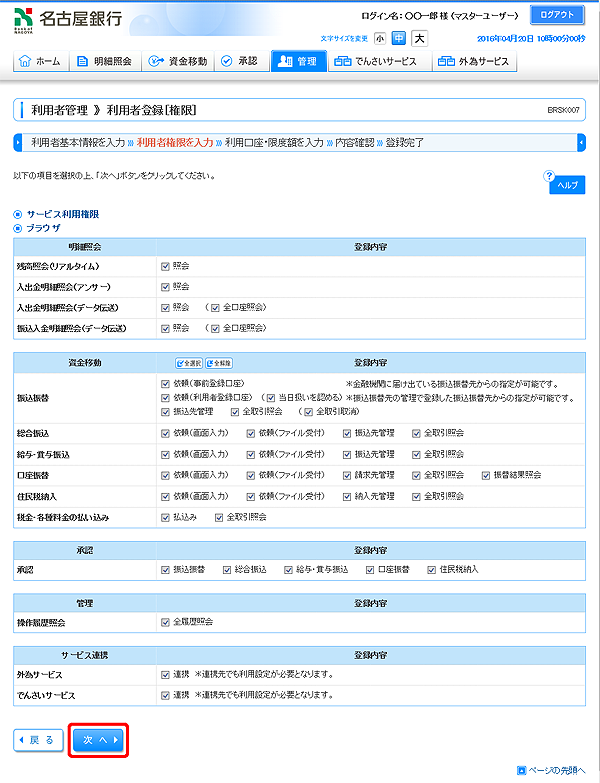The height and width of the screenshot is (783, 600).
Task: Click the right arrow of step bar
Action: 581,142
